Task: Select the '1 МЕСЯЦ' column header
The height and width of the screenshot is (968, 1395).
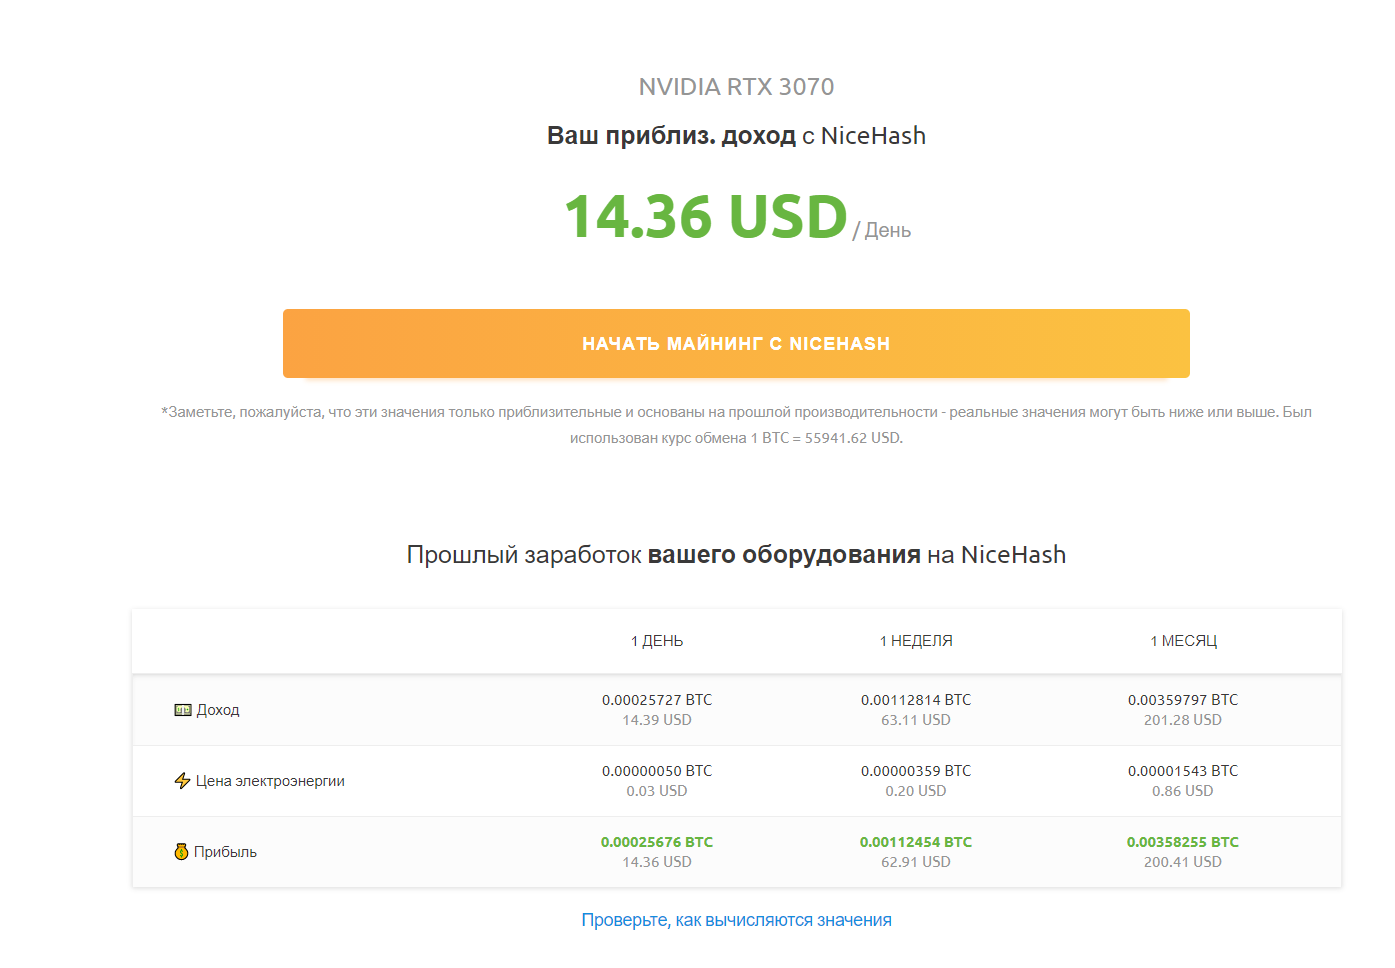Action: pyautogui.click(x=1183, y=641)
